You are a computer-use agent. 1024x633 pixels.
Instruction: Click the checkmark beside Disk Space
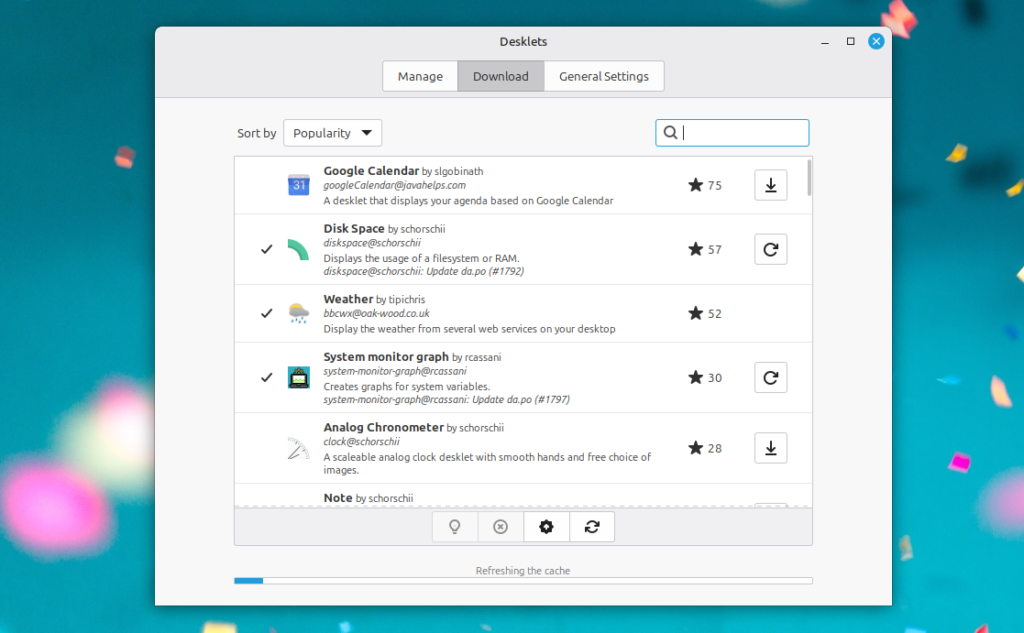(266, 249)
